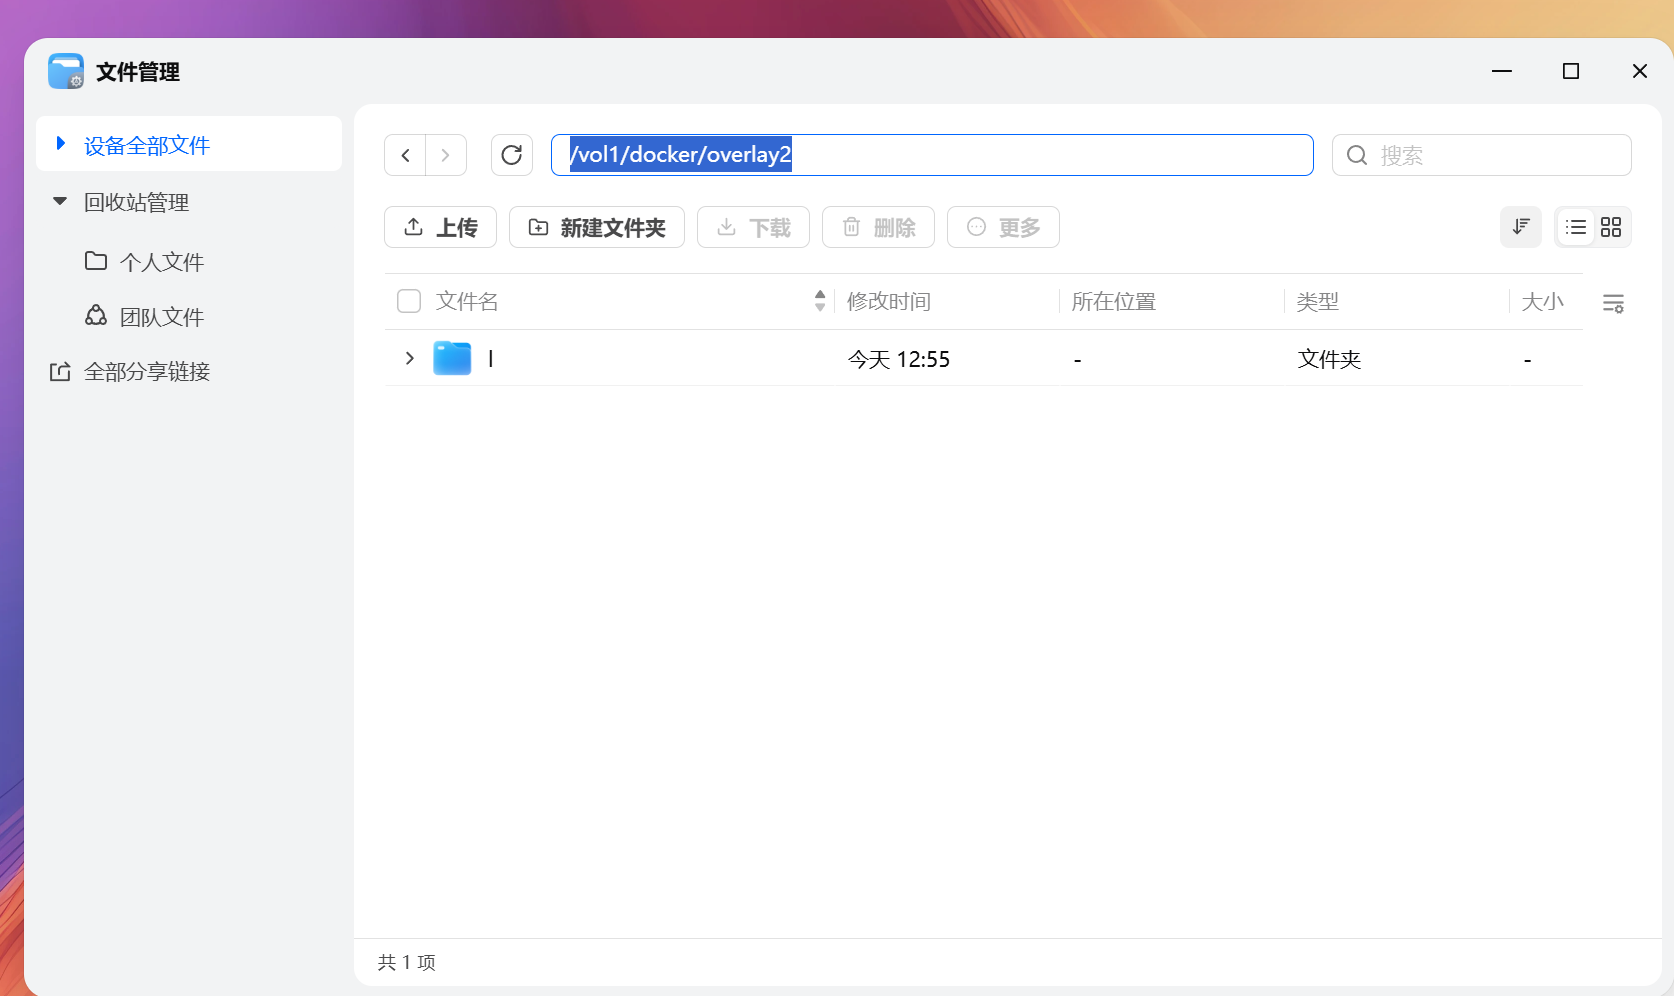The image size is (1674, 996).
Task: Open 个人文件 in the sidebar
Action: point(161,262)
